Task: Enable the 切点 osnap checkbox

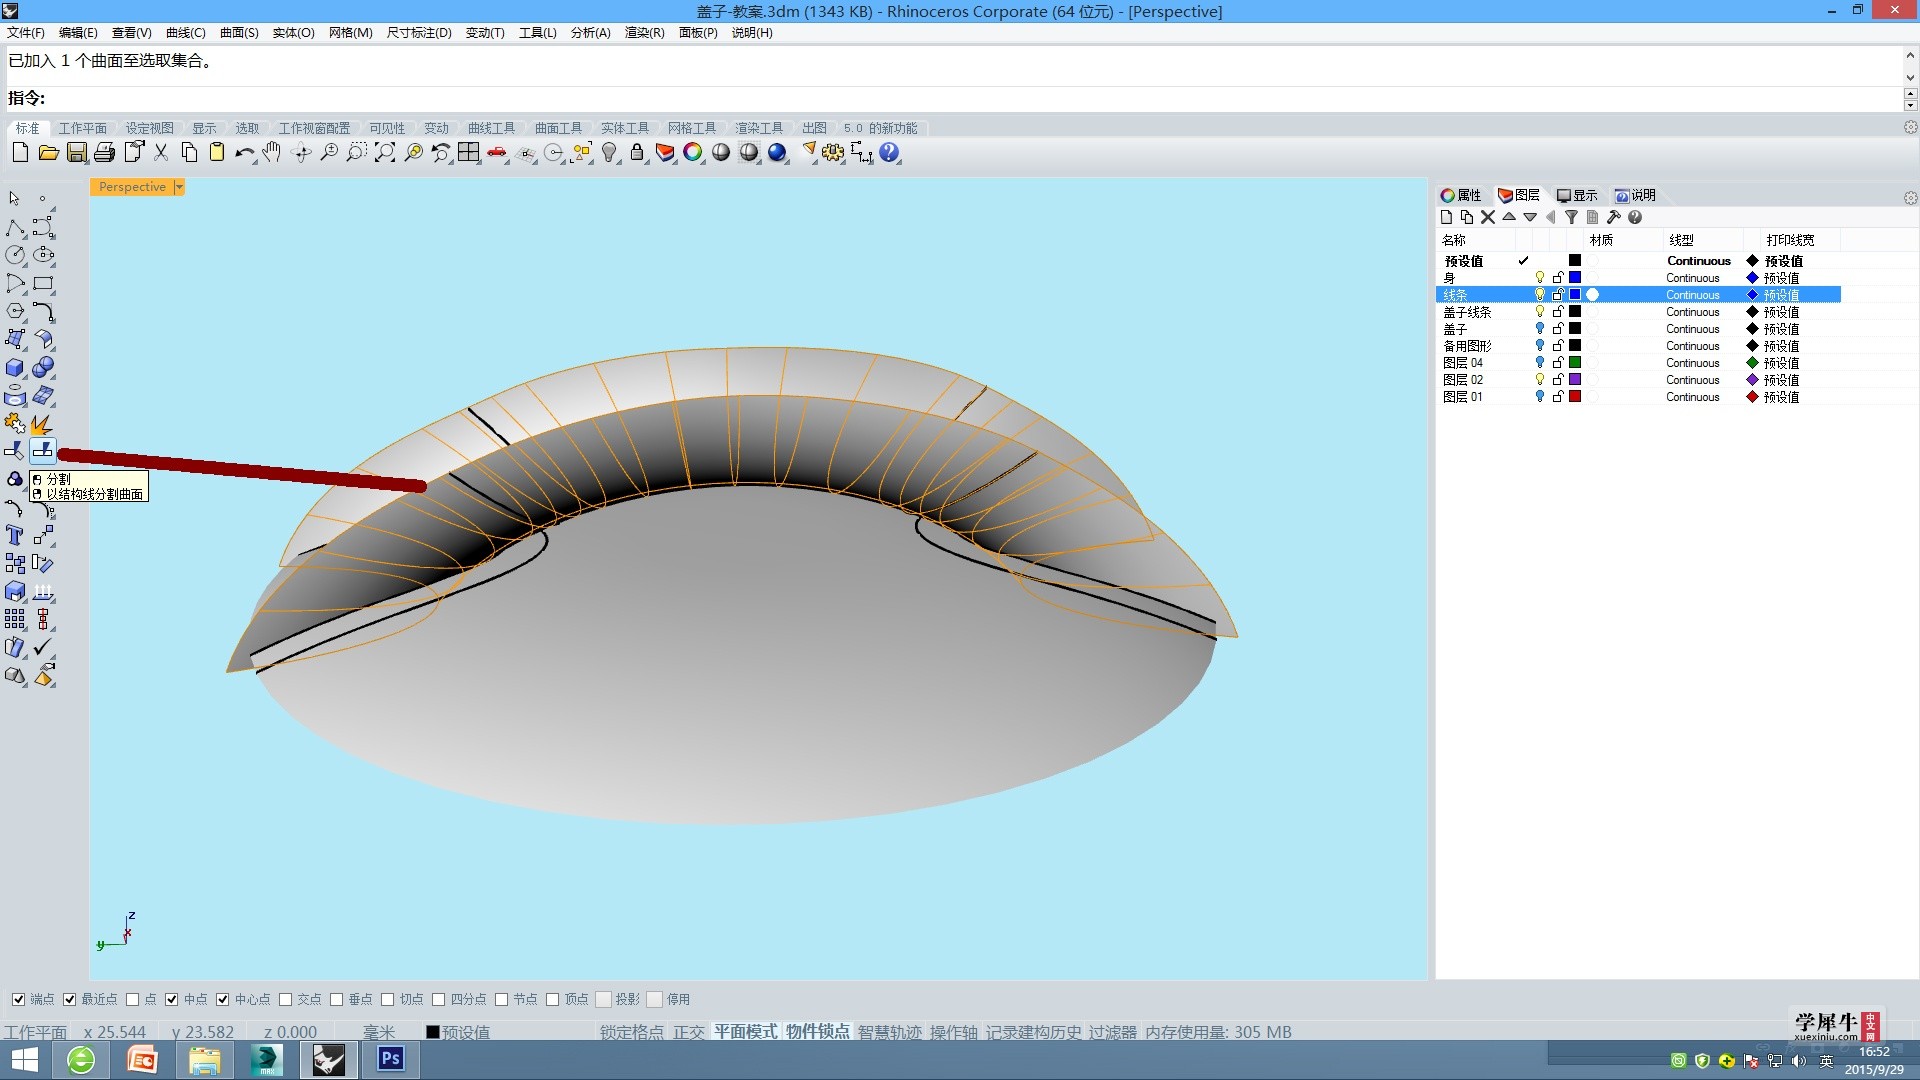Action: point(388,999)
